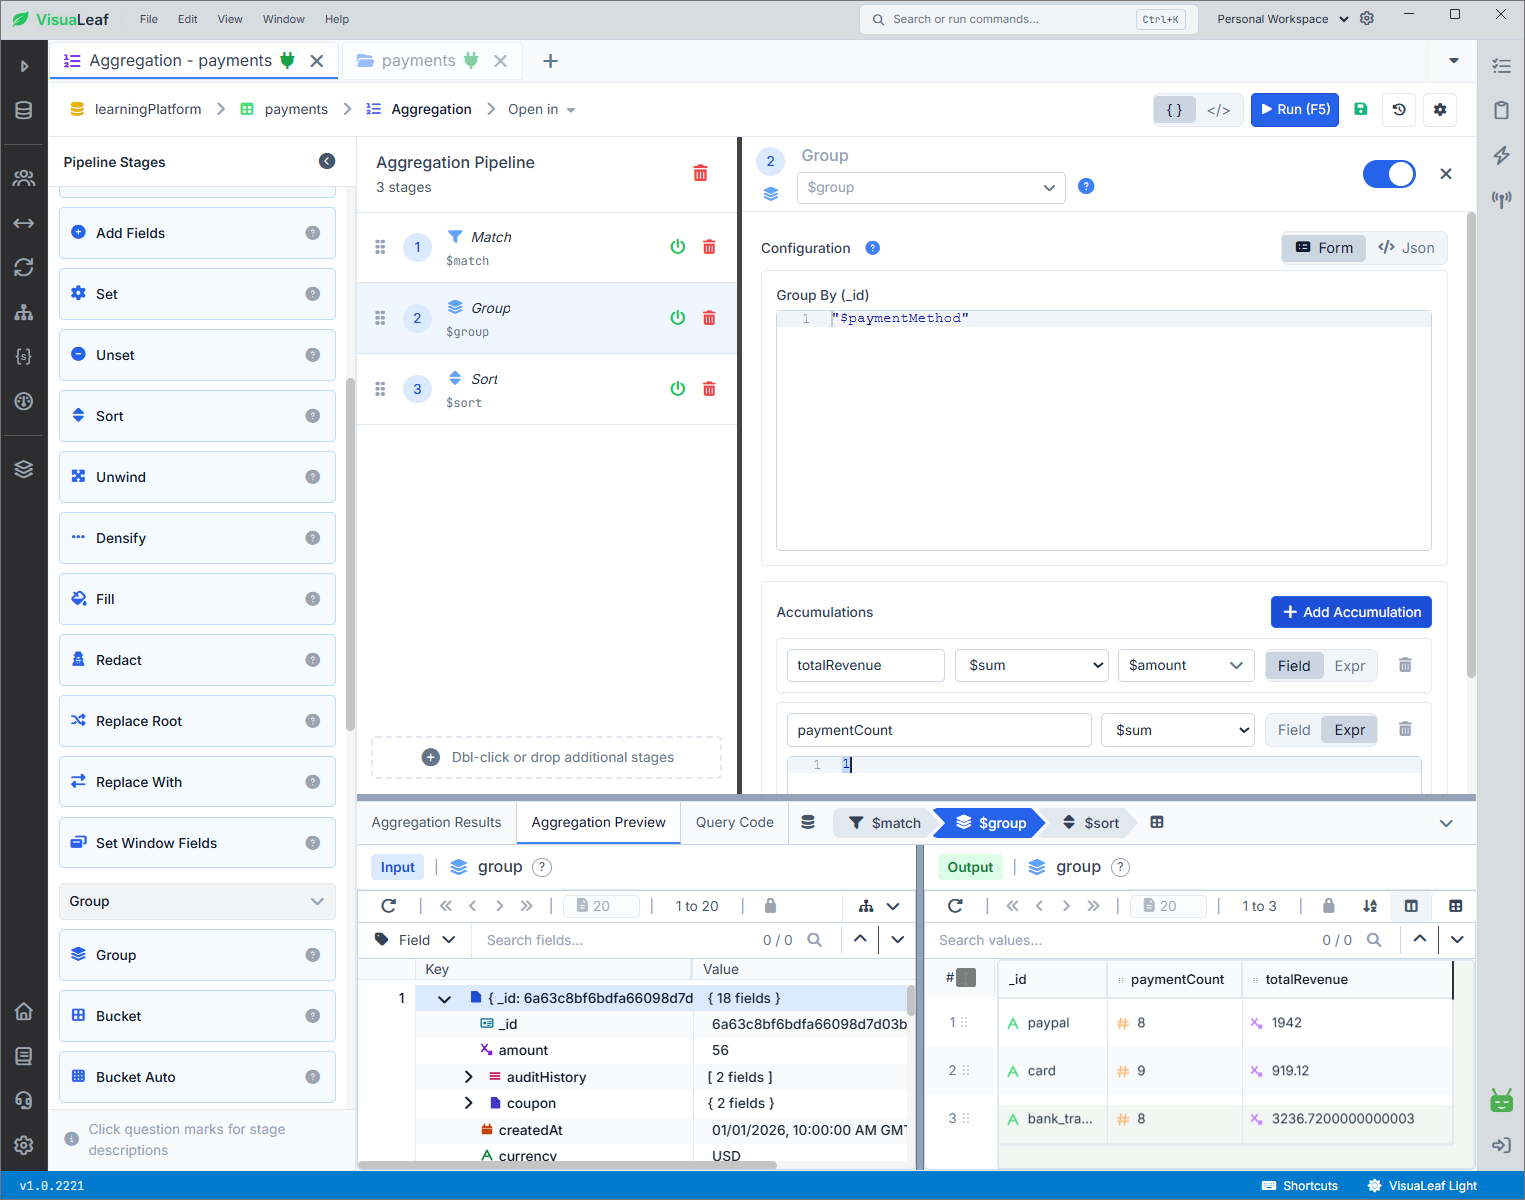
Task: Delete the Sort stage
Action: coord(709,389)
